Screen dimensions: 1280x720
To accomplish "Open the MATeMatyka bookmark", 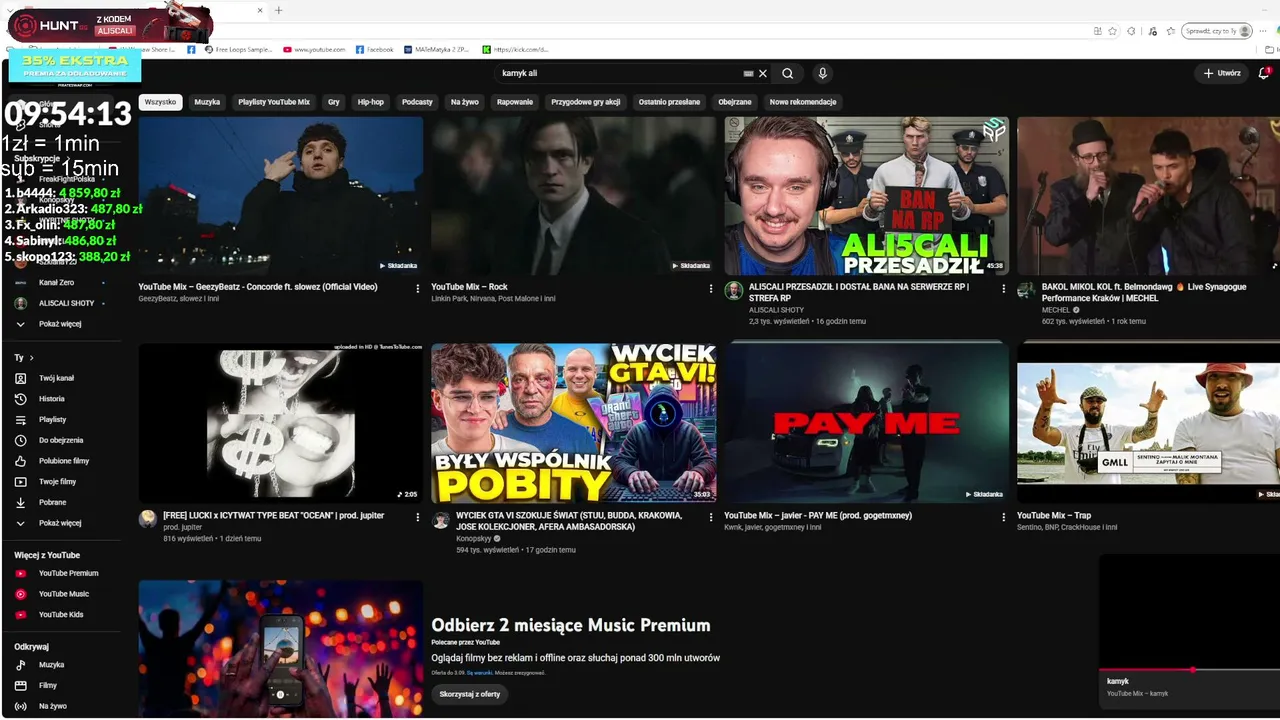I will pos(437,49).
